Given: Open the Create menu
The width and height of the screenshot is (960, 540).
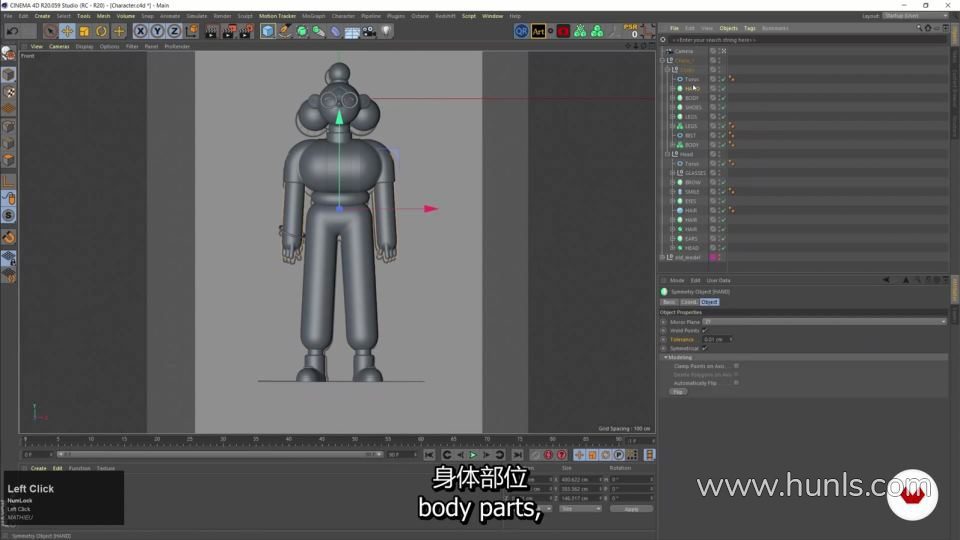Looking at the screenshot, I should pyautogui.click(x=42, y=16).
